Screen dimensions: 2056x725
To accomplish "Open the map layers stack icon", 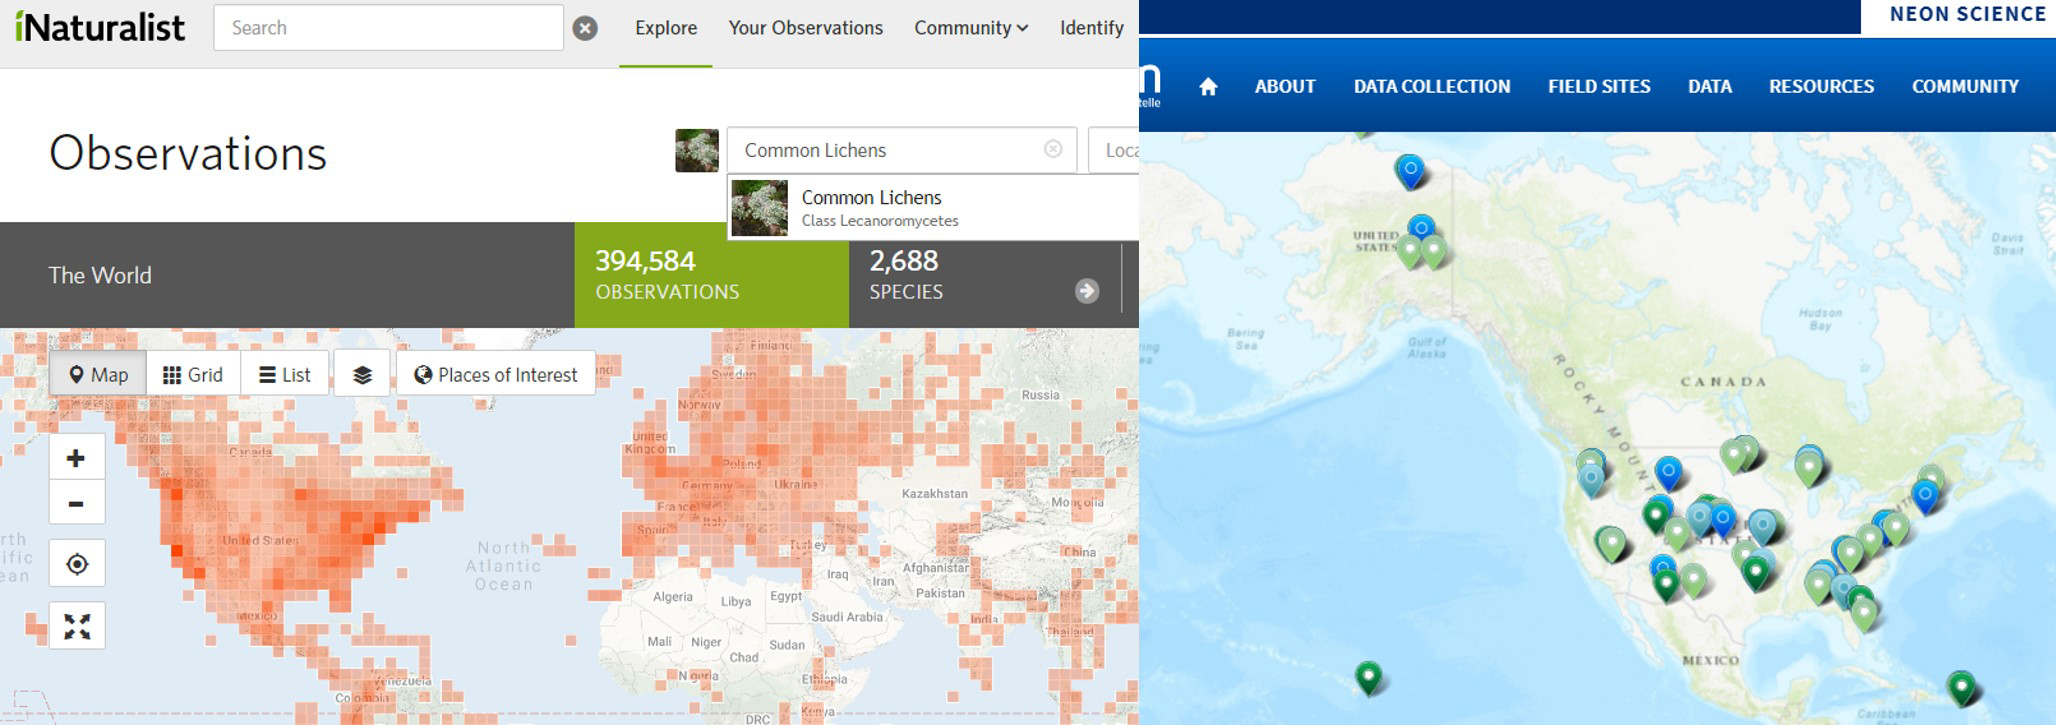I will 362,375.
